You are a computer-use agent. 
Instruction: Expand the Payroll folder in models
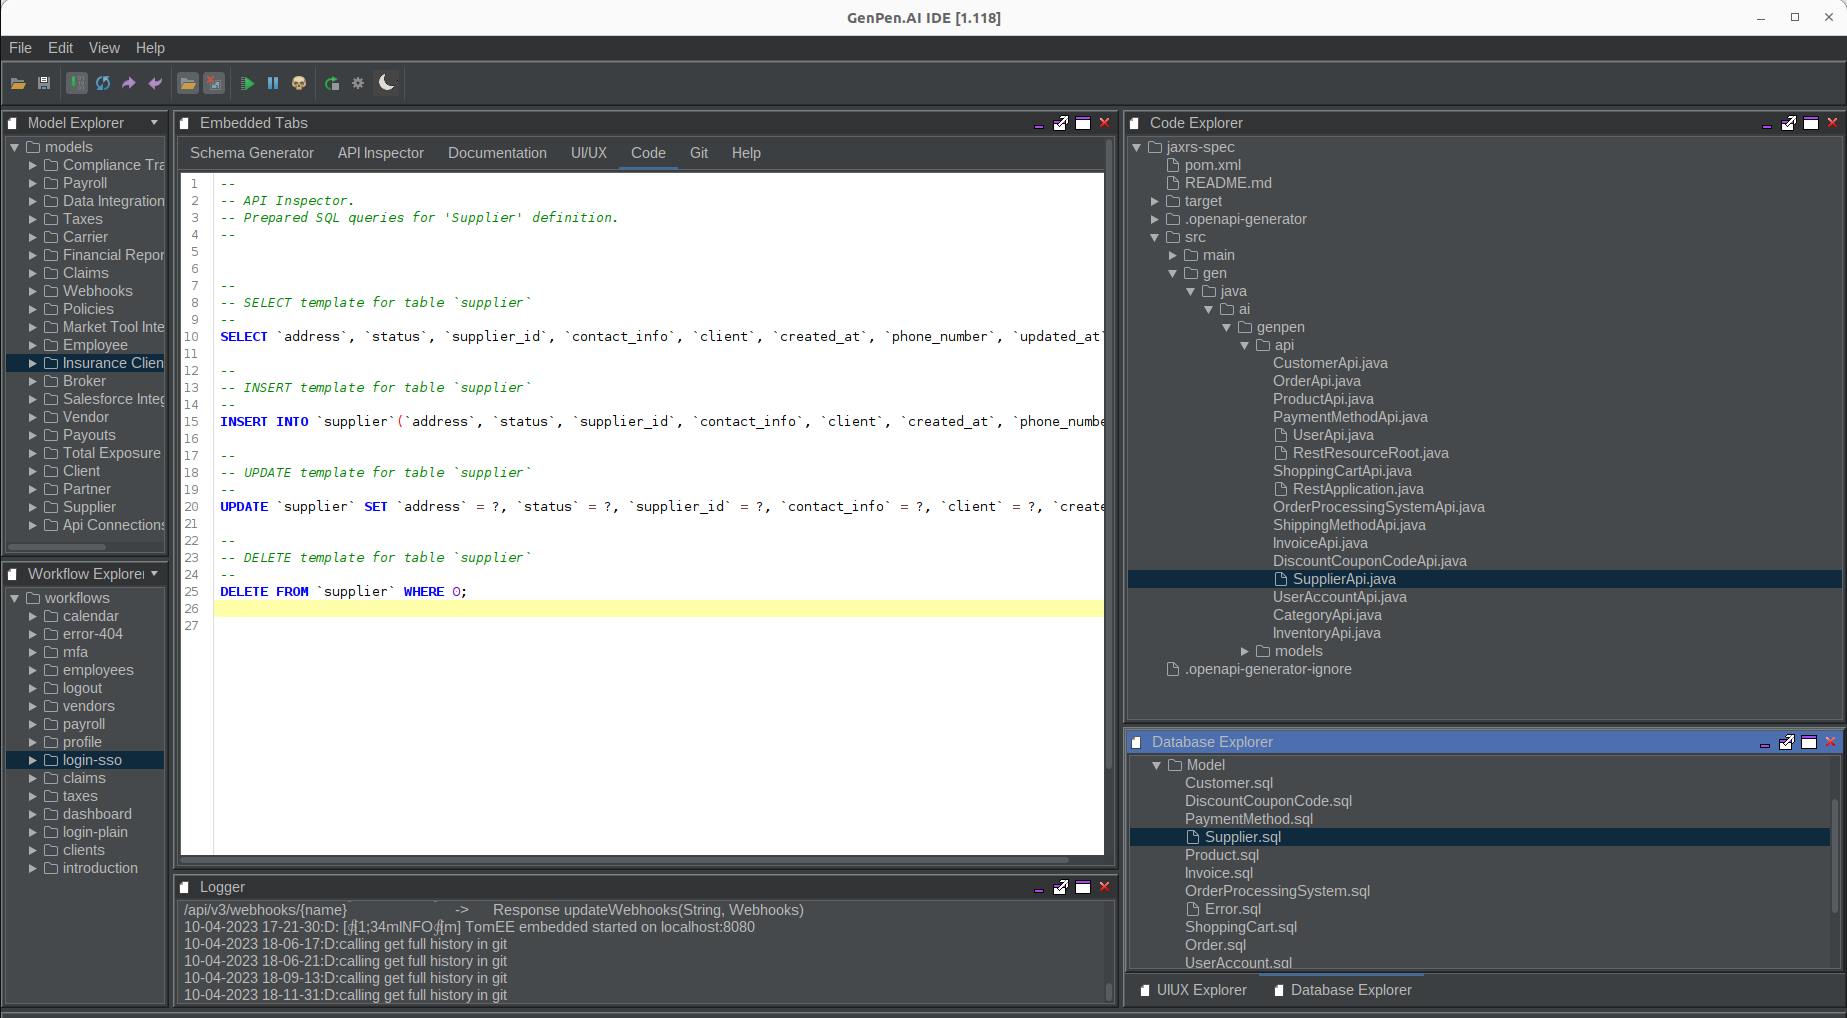coord(33,183)
